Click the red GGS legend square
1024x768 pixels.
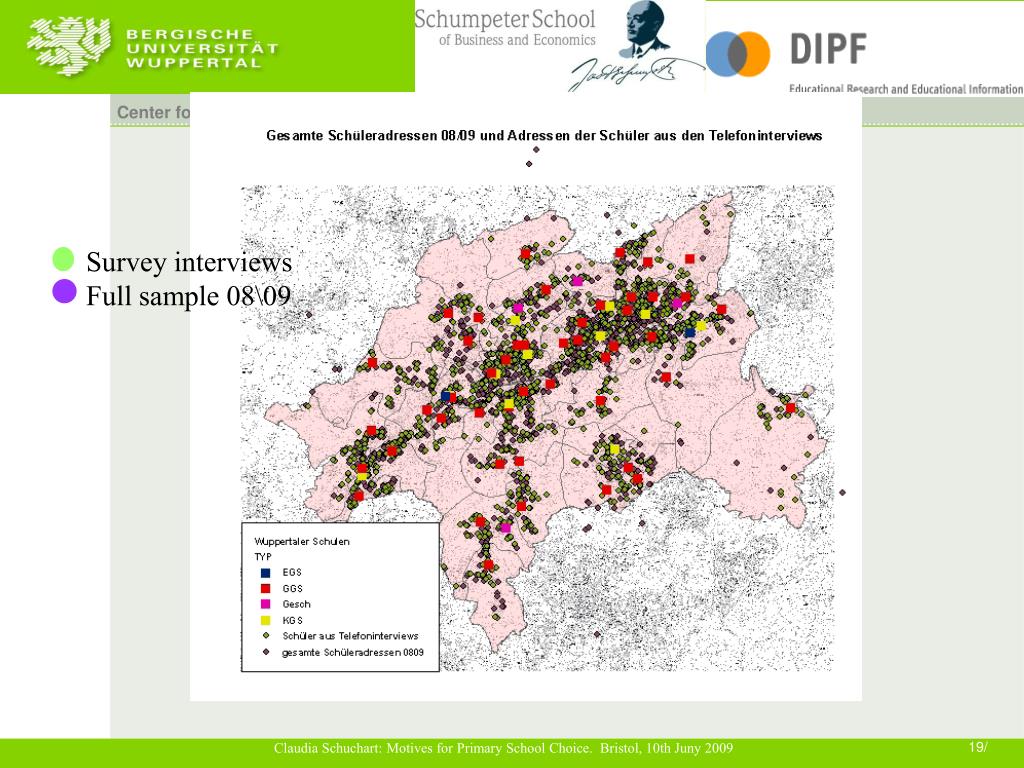click(266, 588)
